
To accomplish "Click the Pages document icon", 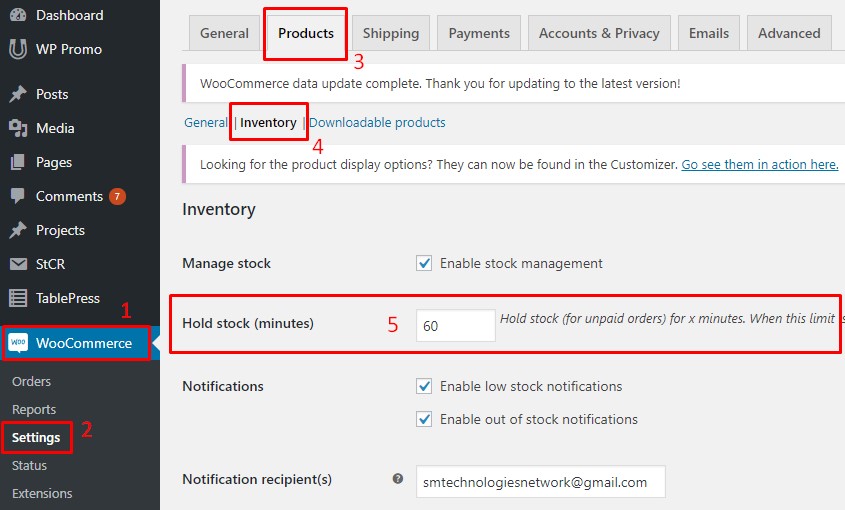I will coord(18,162).
